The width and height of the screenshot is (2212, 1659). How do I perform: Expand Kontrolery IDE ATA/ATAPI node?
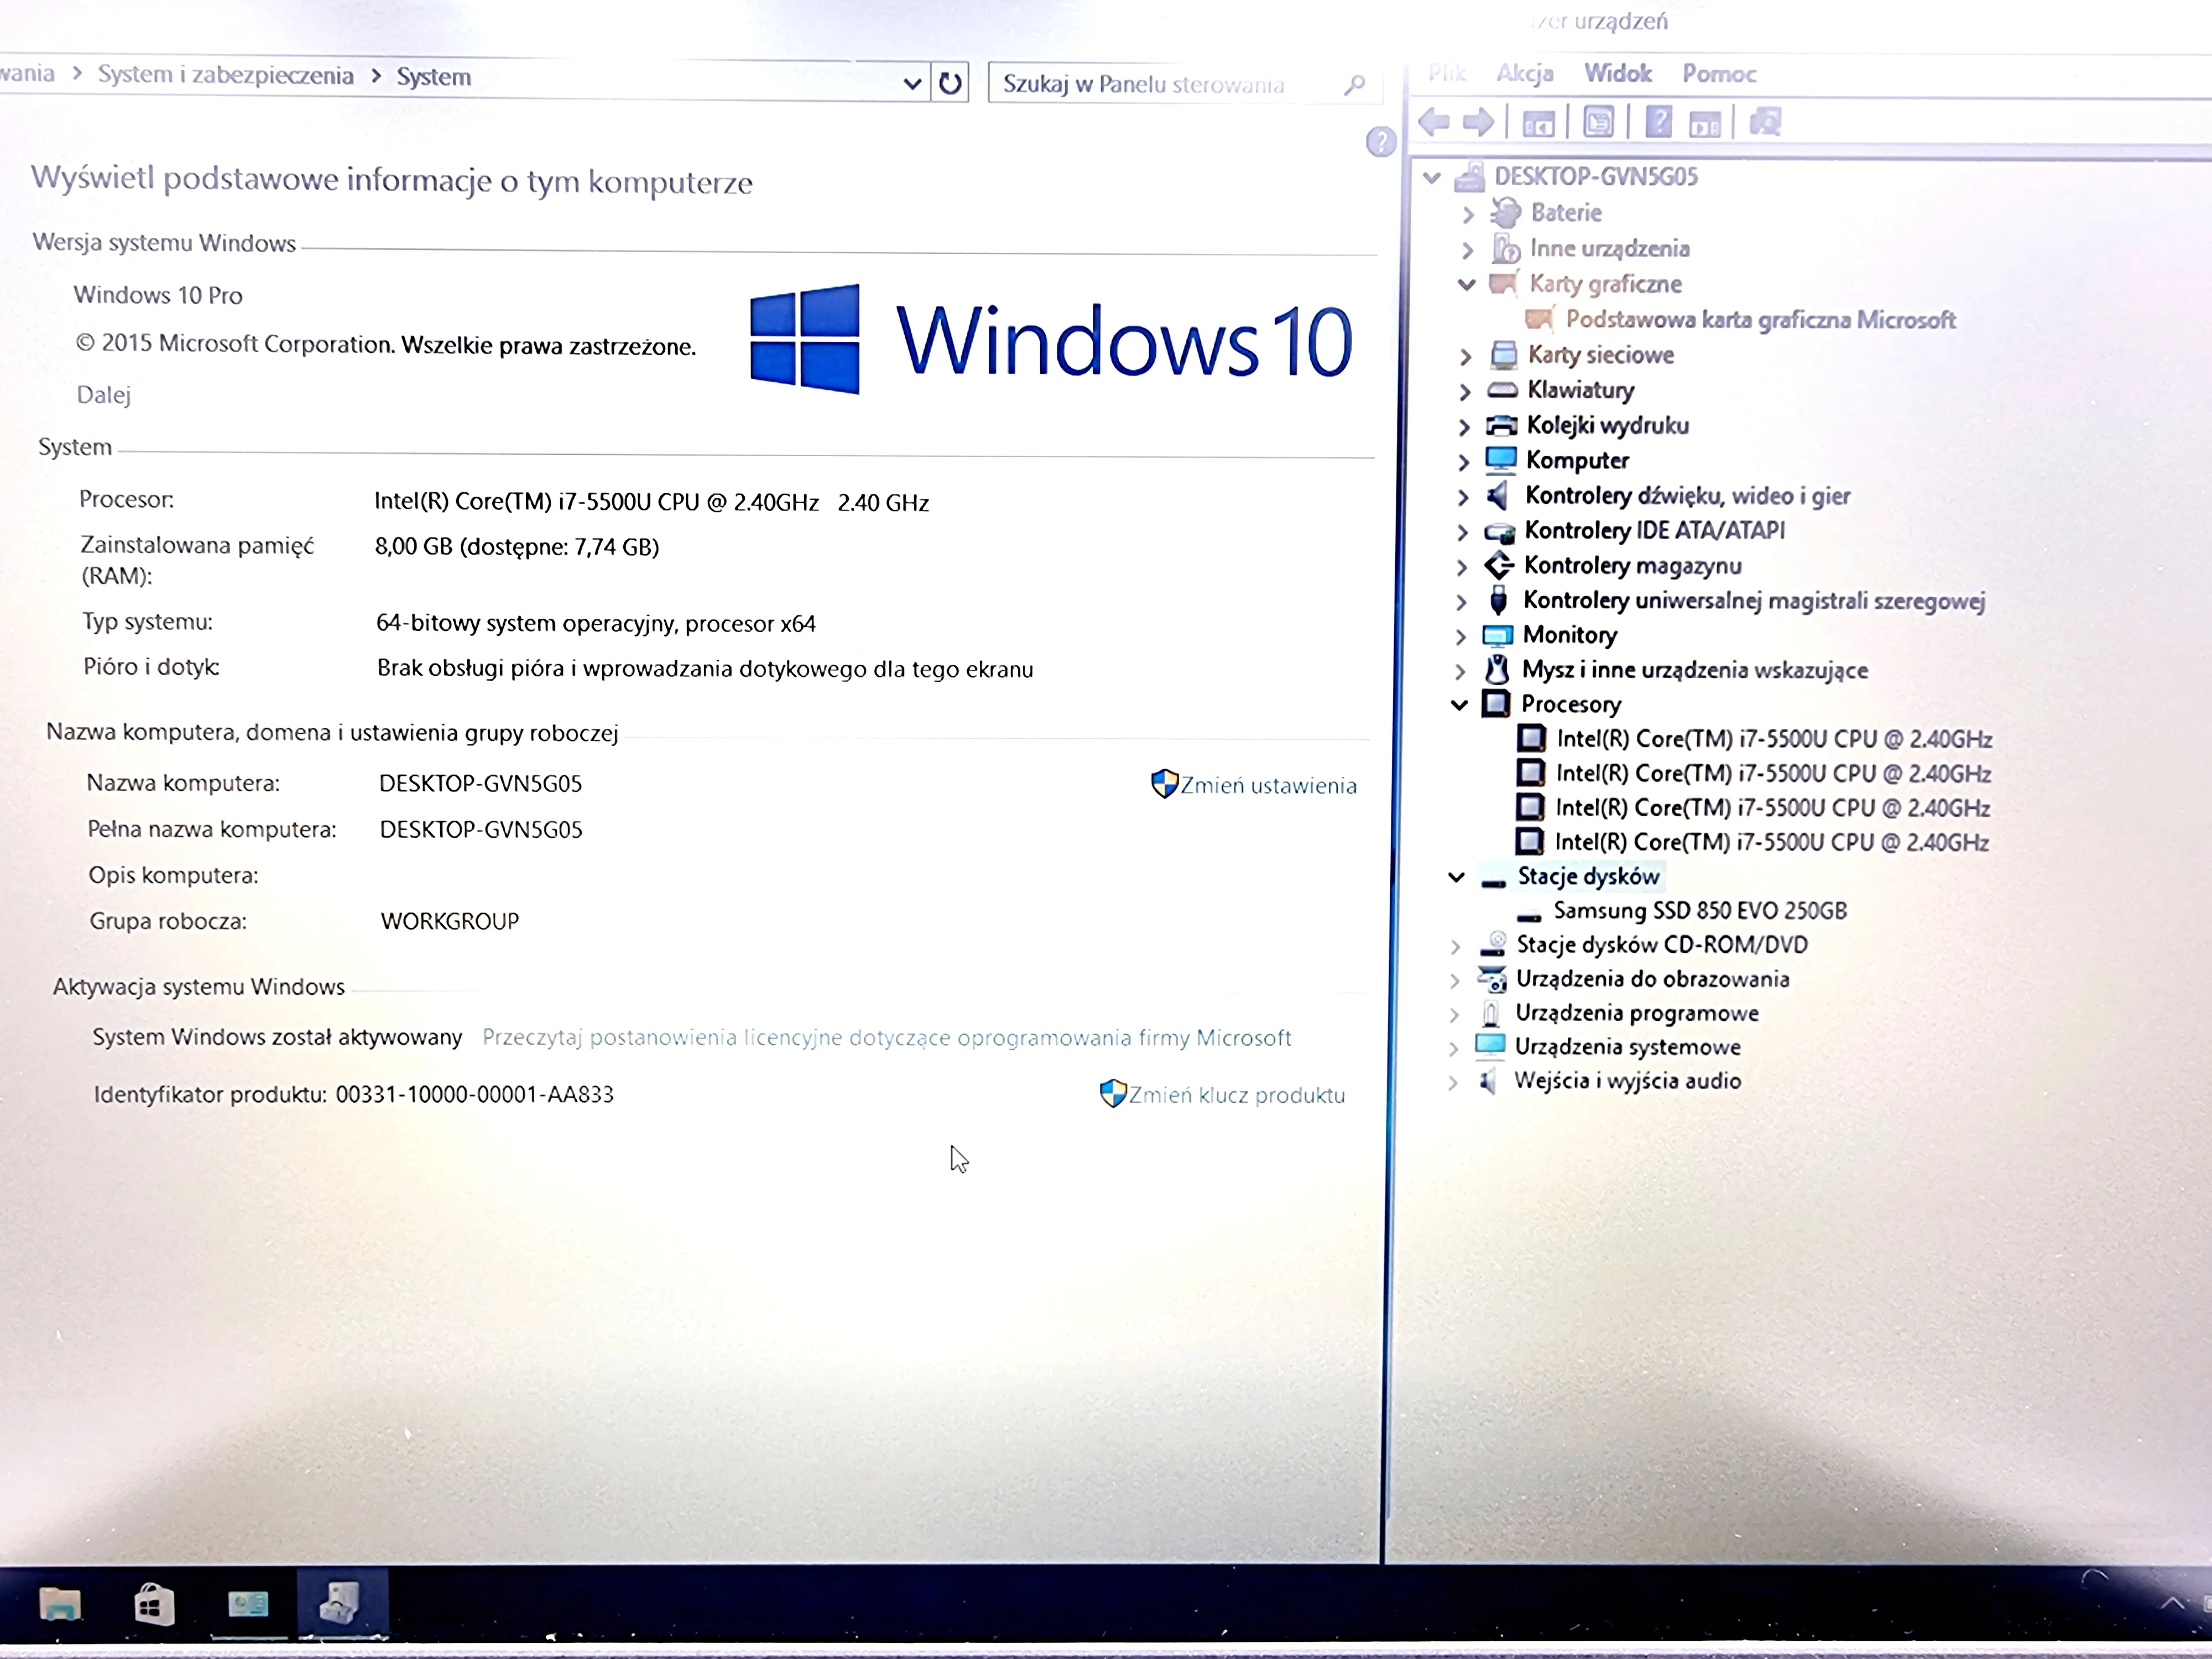tap(1463, 532)
